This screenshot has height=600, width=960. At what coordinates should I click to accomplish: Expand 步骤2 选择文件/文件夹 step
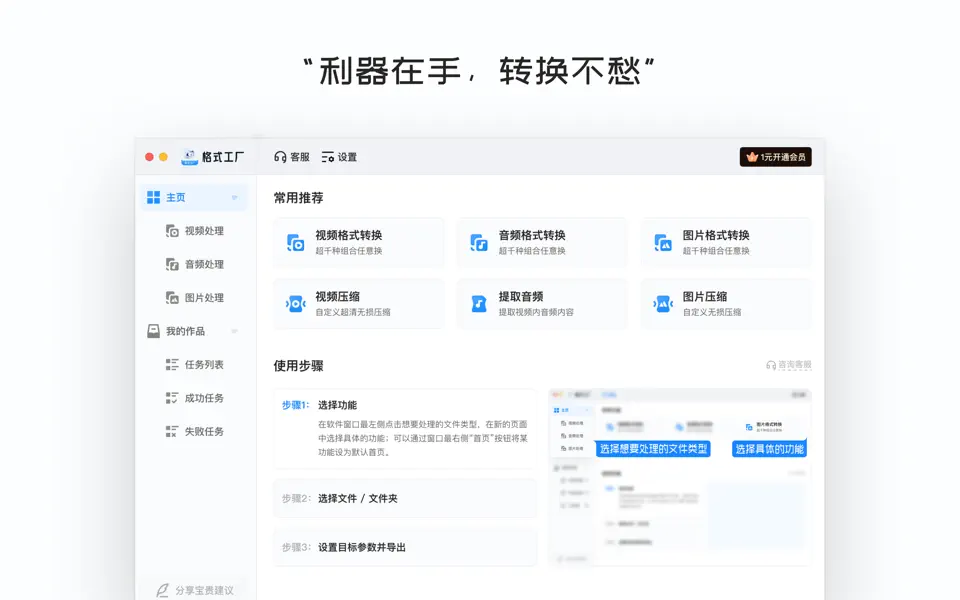[x=404, y=498]
